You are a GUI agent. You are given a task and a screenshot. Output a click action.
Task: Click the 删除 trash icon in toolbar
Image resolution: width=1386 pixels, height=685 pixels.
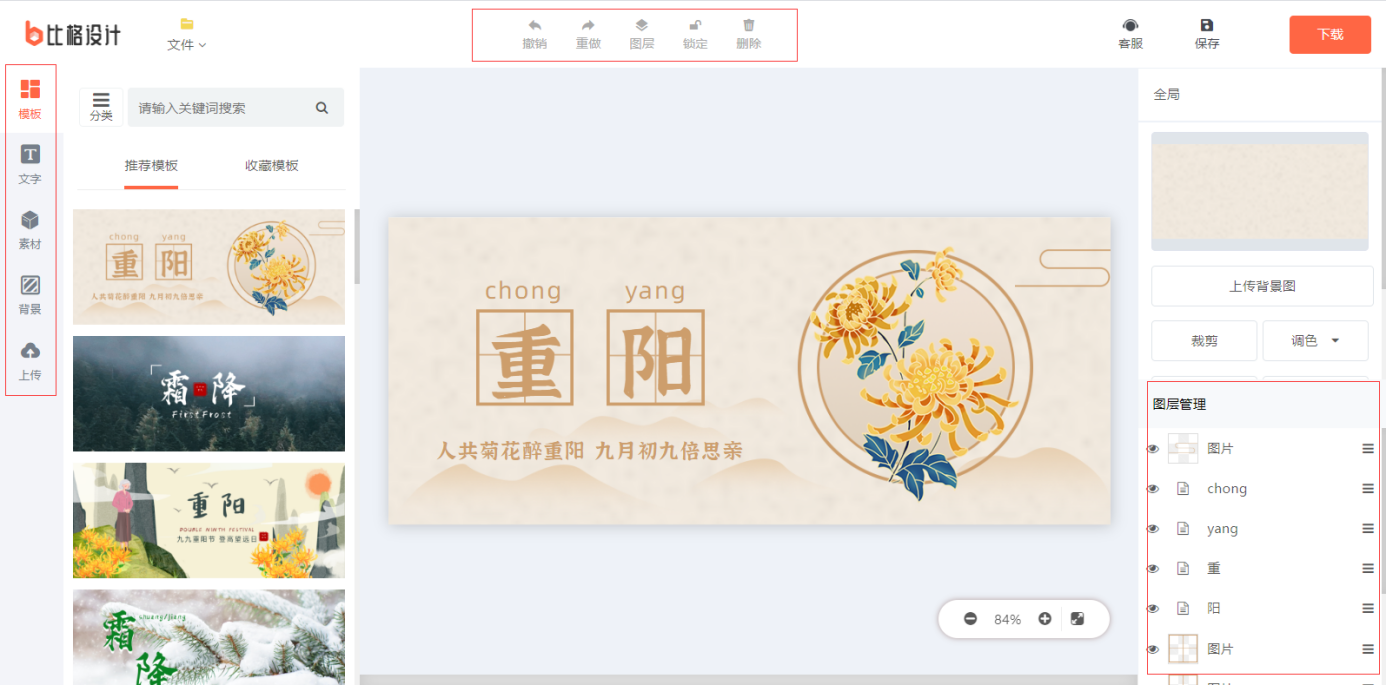click(x=749, y=25)
